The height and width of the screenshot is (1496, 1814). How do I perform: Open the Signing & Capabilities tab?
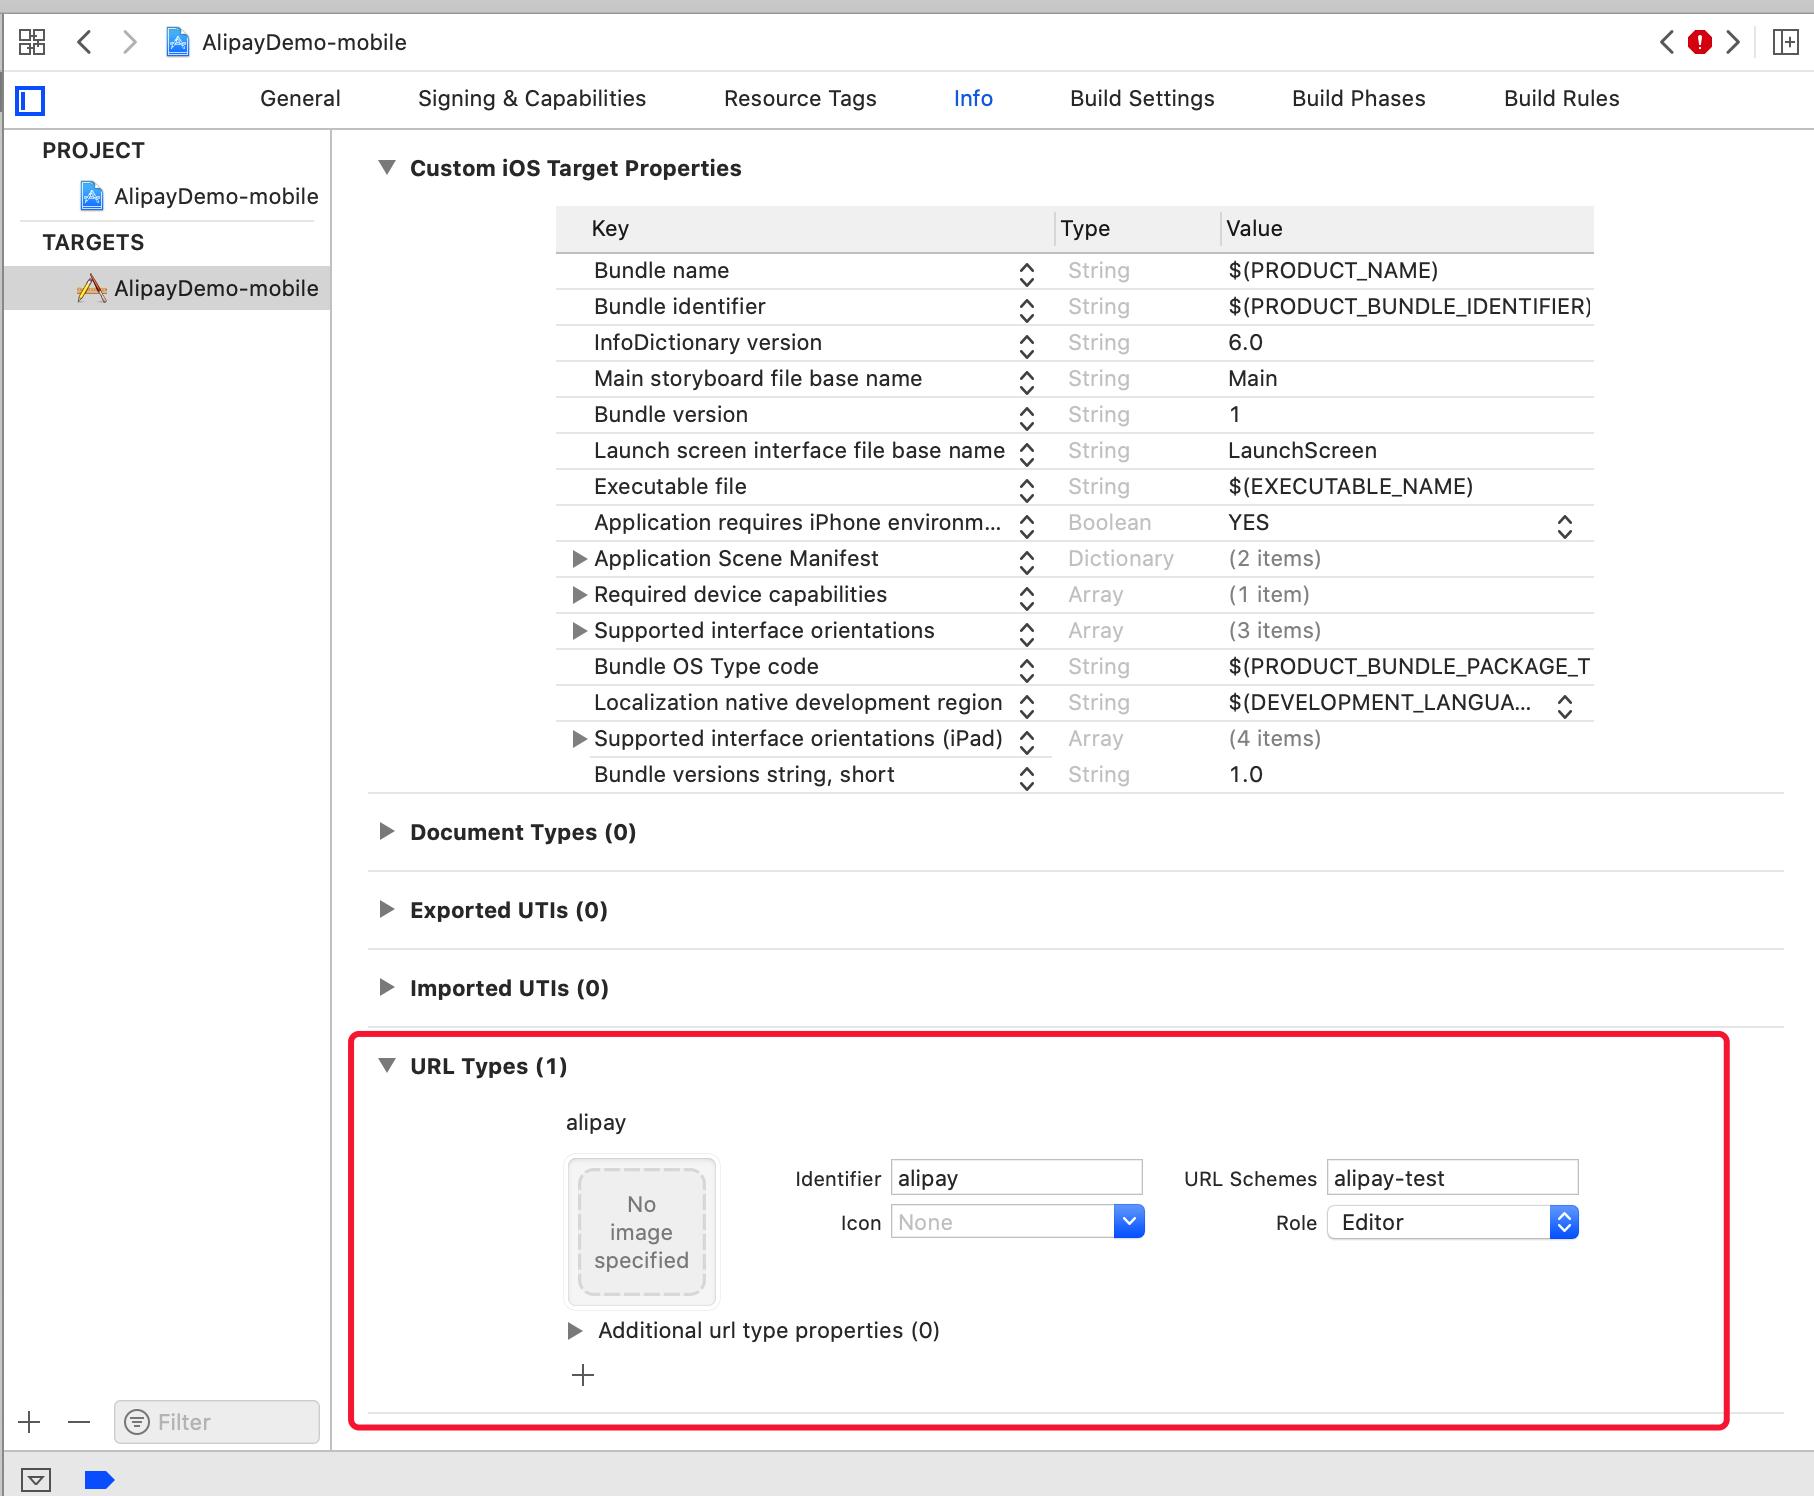pyautogui.click(x=532, y=98)
